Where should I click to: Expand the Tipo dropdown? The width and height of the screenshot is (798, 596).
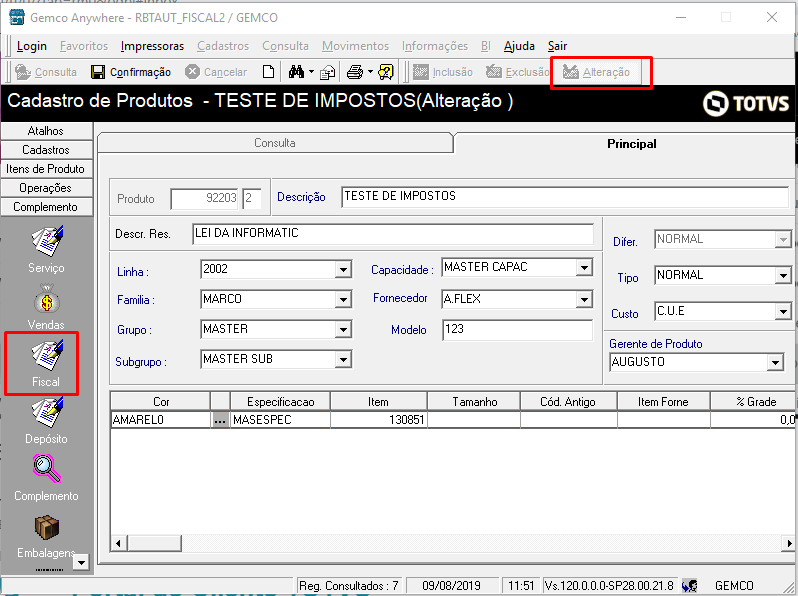(783, 276)
